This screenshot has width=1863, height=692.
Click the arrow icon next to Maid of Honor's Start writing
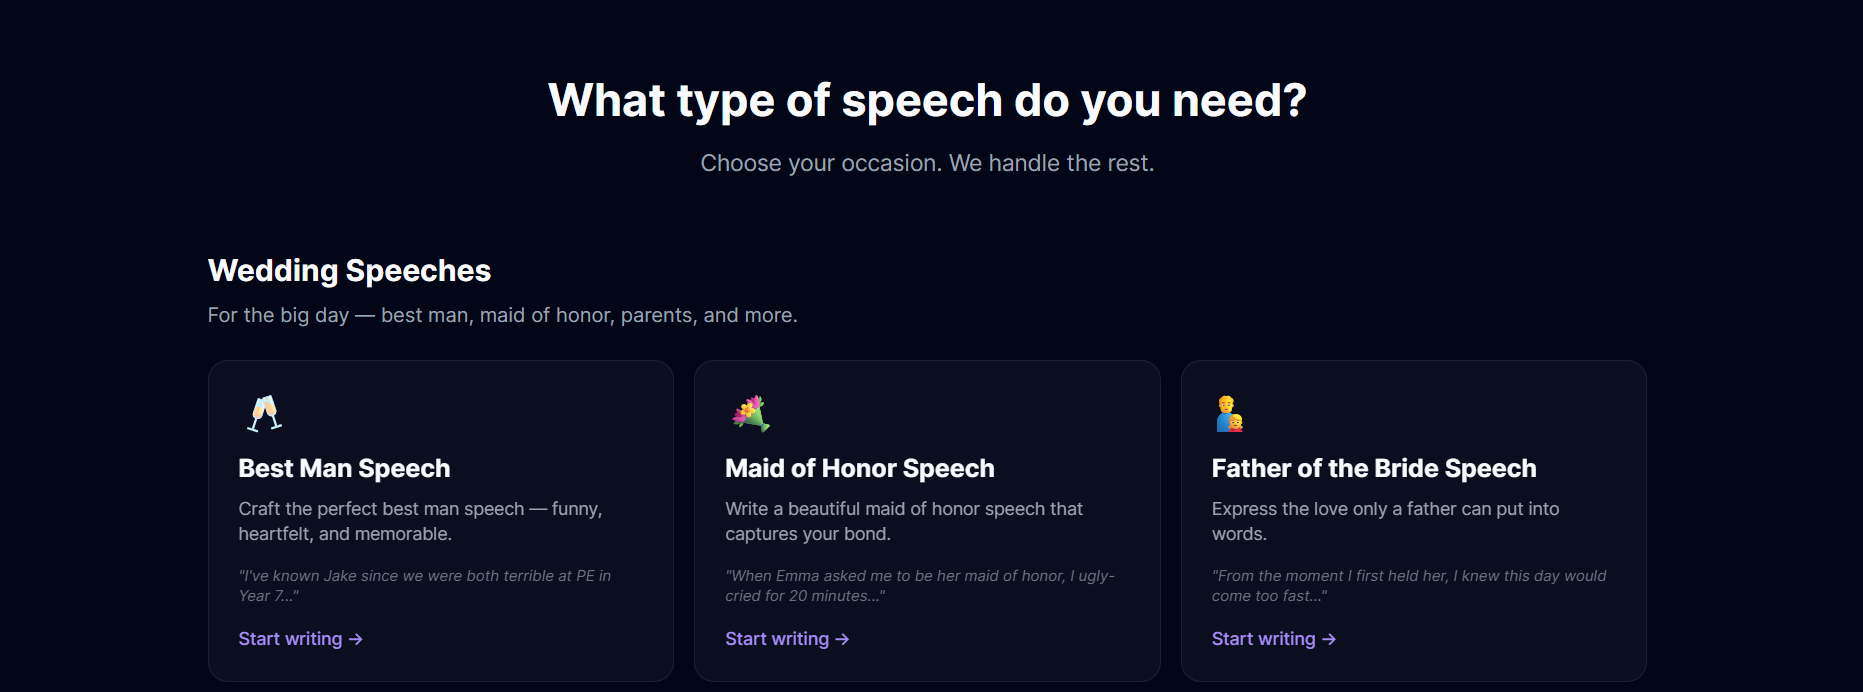pos(843,639)
